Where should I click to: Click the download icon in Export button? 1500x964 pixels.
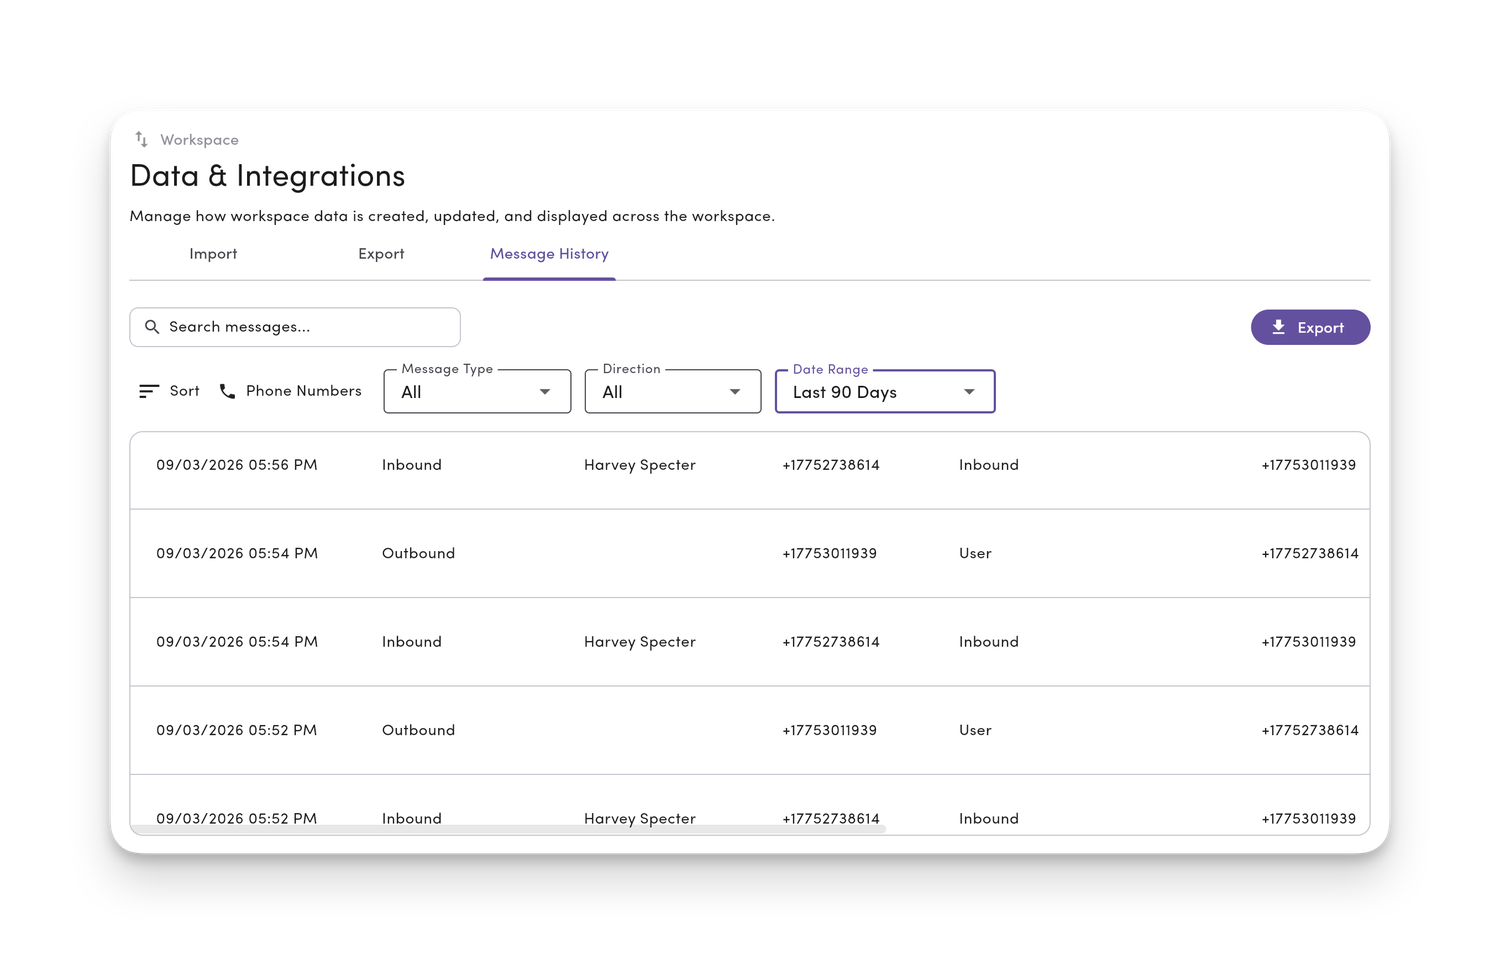pos(1278,327)
